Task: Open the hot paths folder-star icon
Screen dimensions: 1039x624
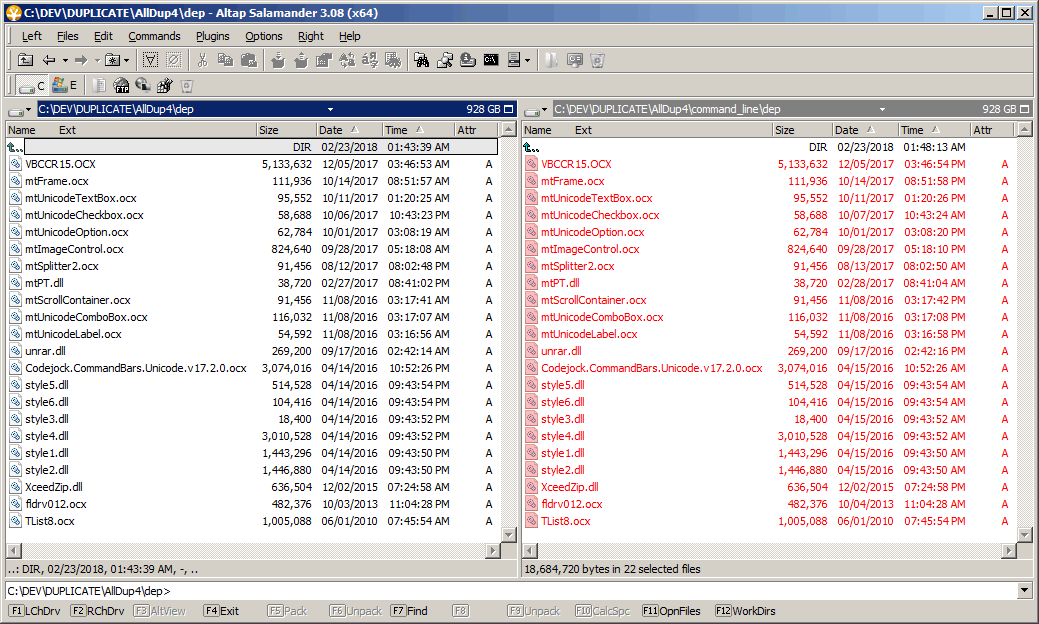Action: [x=113, y=60]
